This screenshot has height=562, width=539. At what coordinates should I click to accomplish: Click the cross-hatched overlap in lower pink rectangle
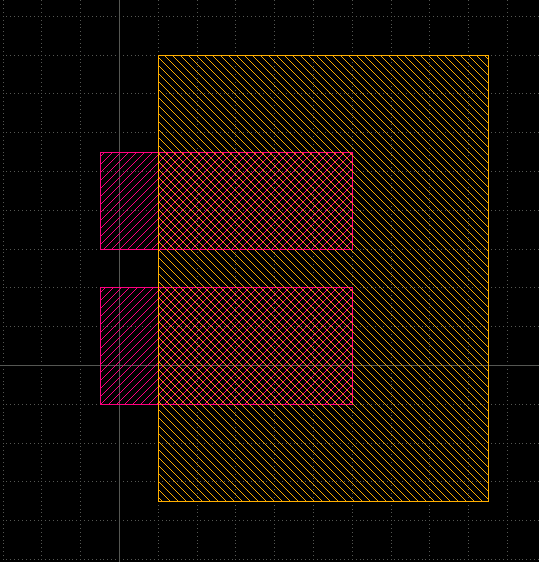click(256, 346)
